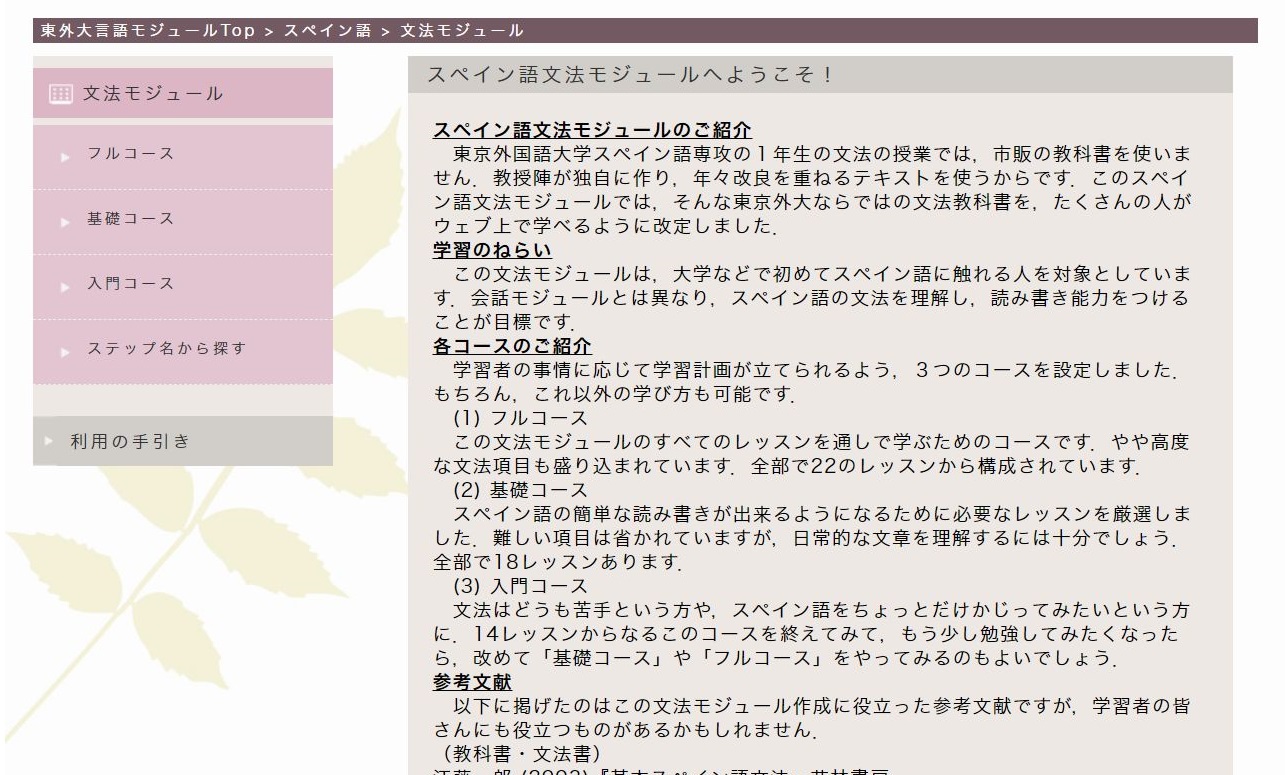Click the スペイン語文法モジュールへようこそ! title bar
This screenshot has height=775, width=1287.
tap(630, 75)
